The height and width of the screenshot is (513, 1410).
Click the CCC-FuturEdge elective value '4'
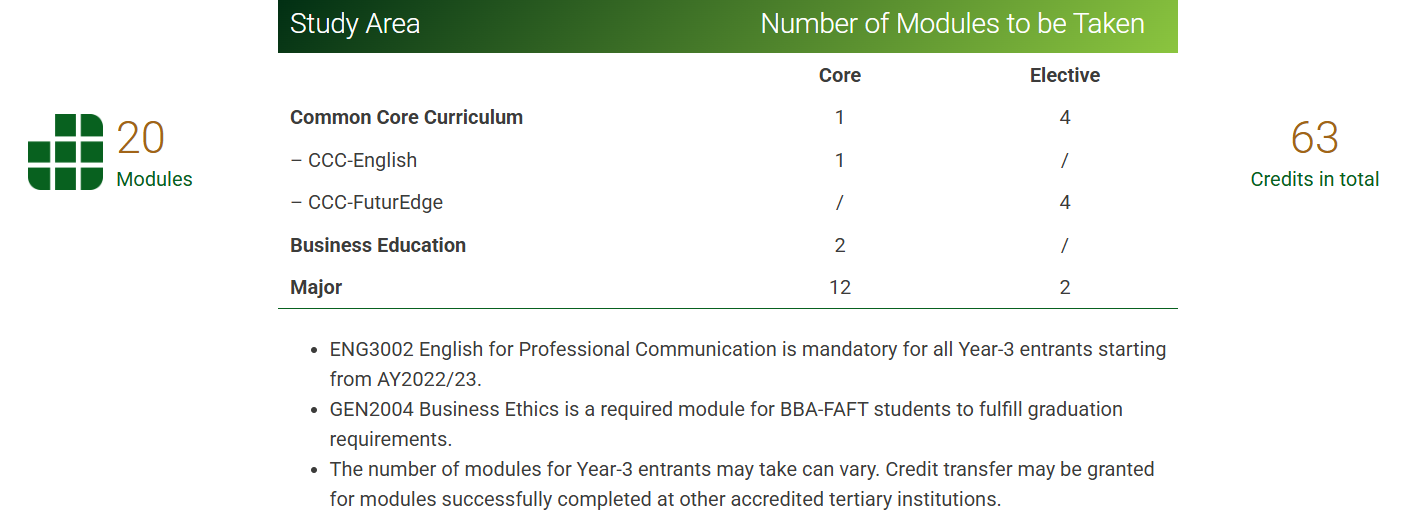(x=1065, y=202)
